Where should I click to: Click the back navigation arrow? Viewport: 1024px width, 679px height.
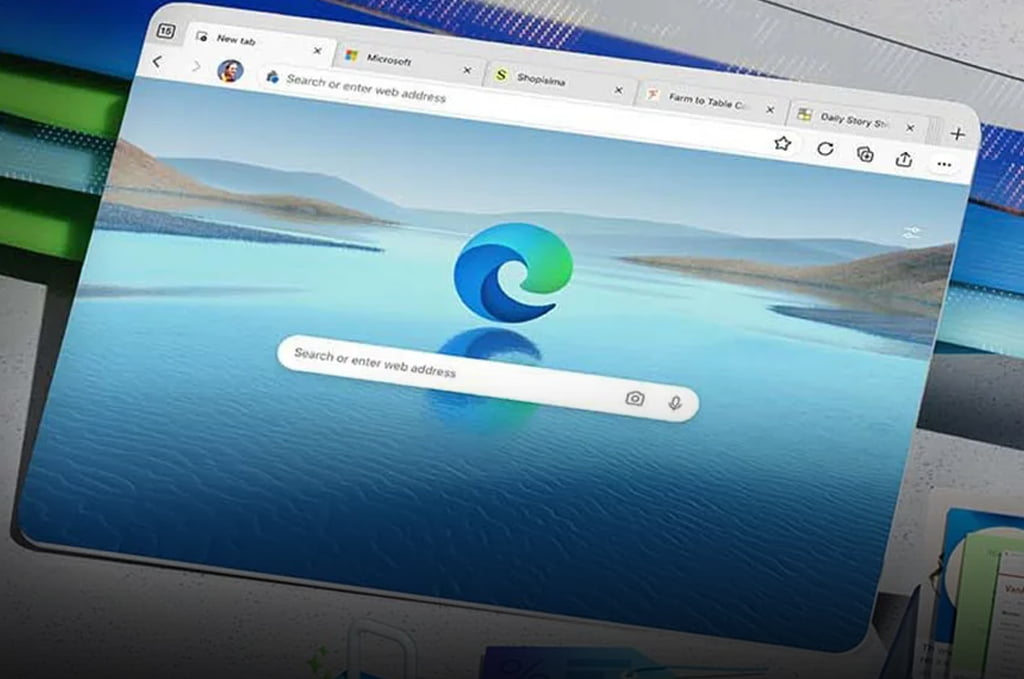click(157, 62)
